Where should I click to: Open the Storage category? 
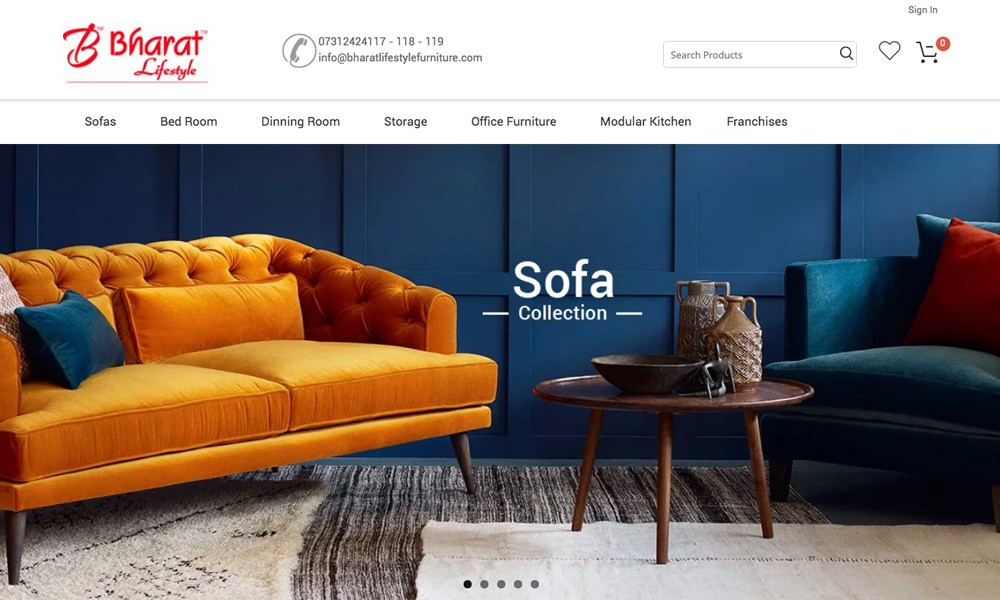[406, 121]
